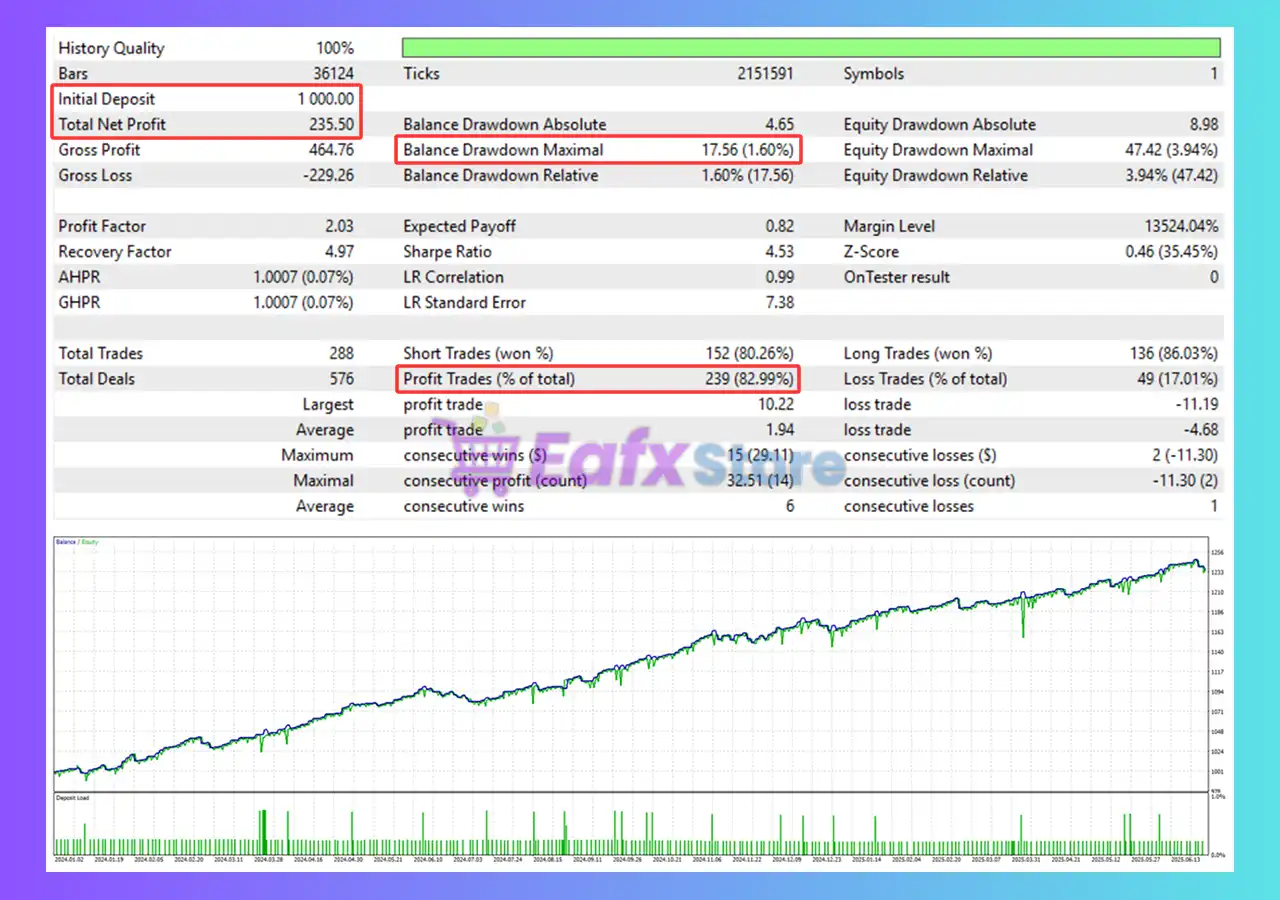Click the Margin Level percentage value
This screenshot has height=900, width=1280.
[1181, 226]
